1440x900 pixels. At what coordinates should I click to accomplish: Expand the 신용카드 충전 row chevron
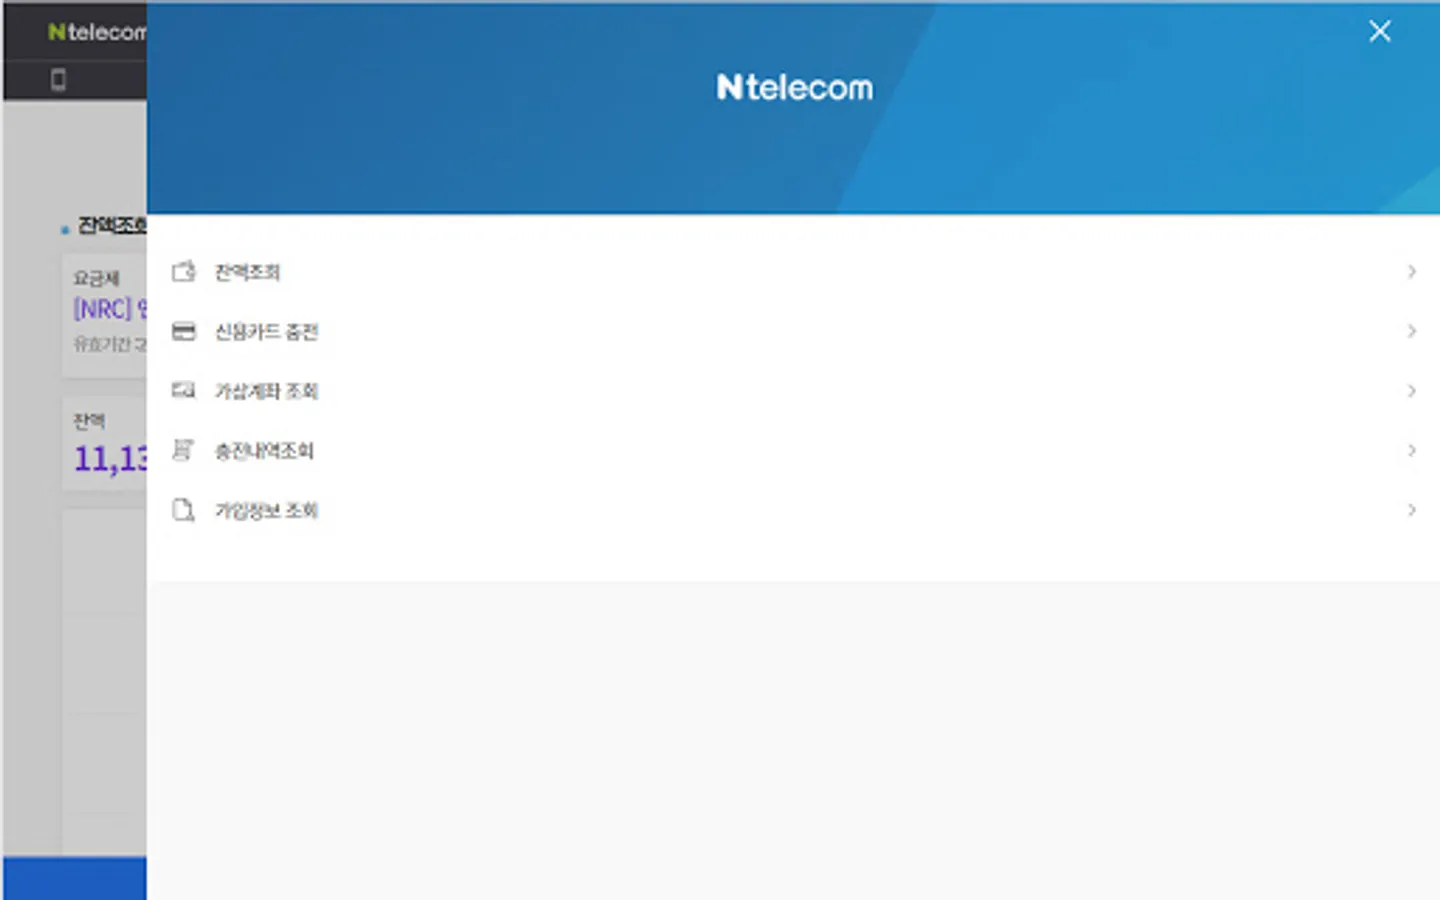pyautogui.click(x=1412, y=331)
